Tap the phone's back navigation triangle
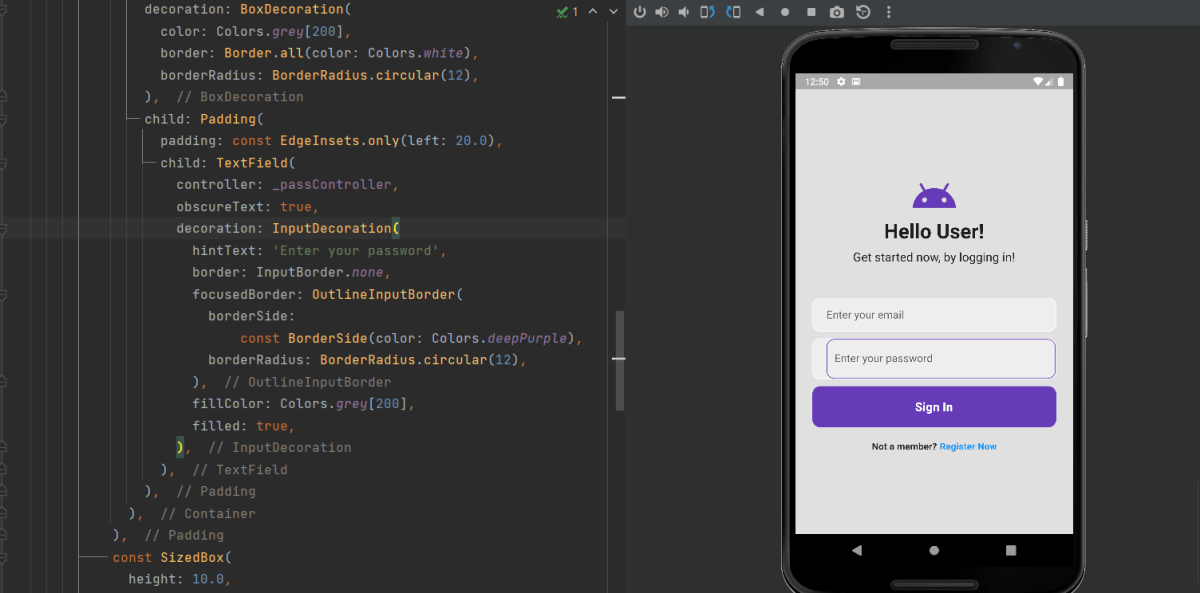This screenshot has width=1200, height=593. pos(857,550)
